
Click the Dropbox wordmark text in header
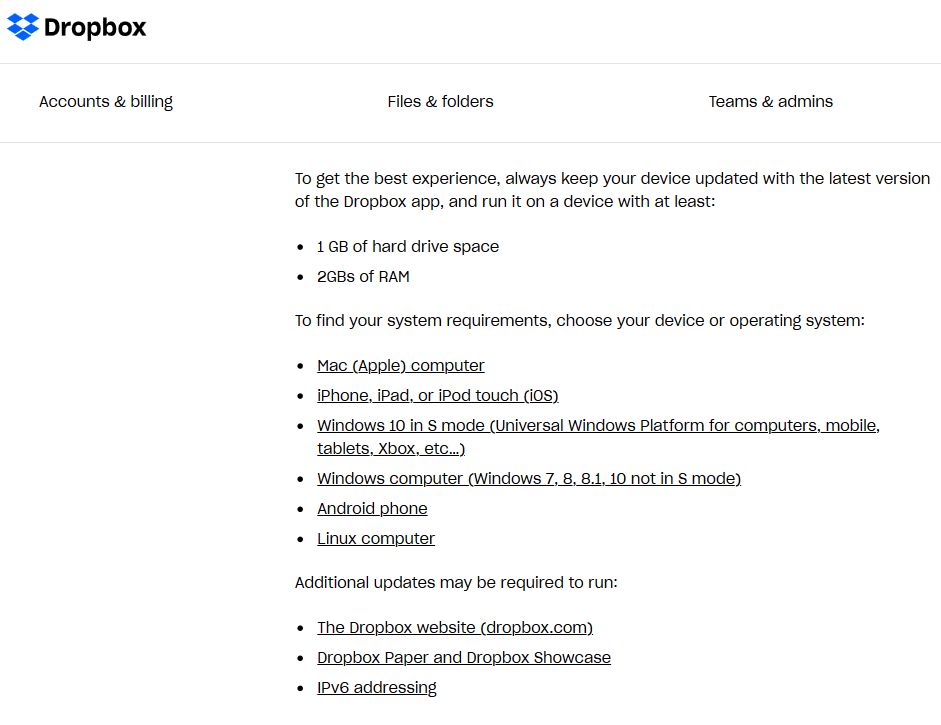pyautogui.click(x=95, y=27)
